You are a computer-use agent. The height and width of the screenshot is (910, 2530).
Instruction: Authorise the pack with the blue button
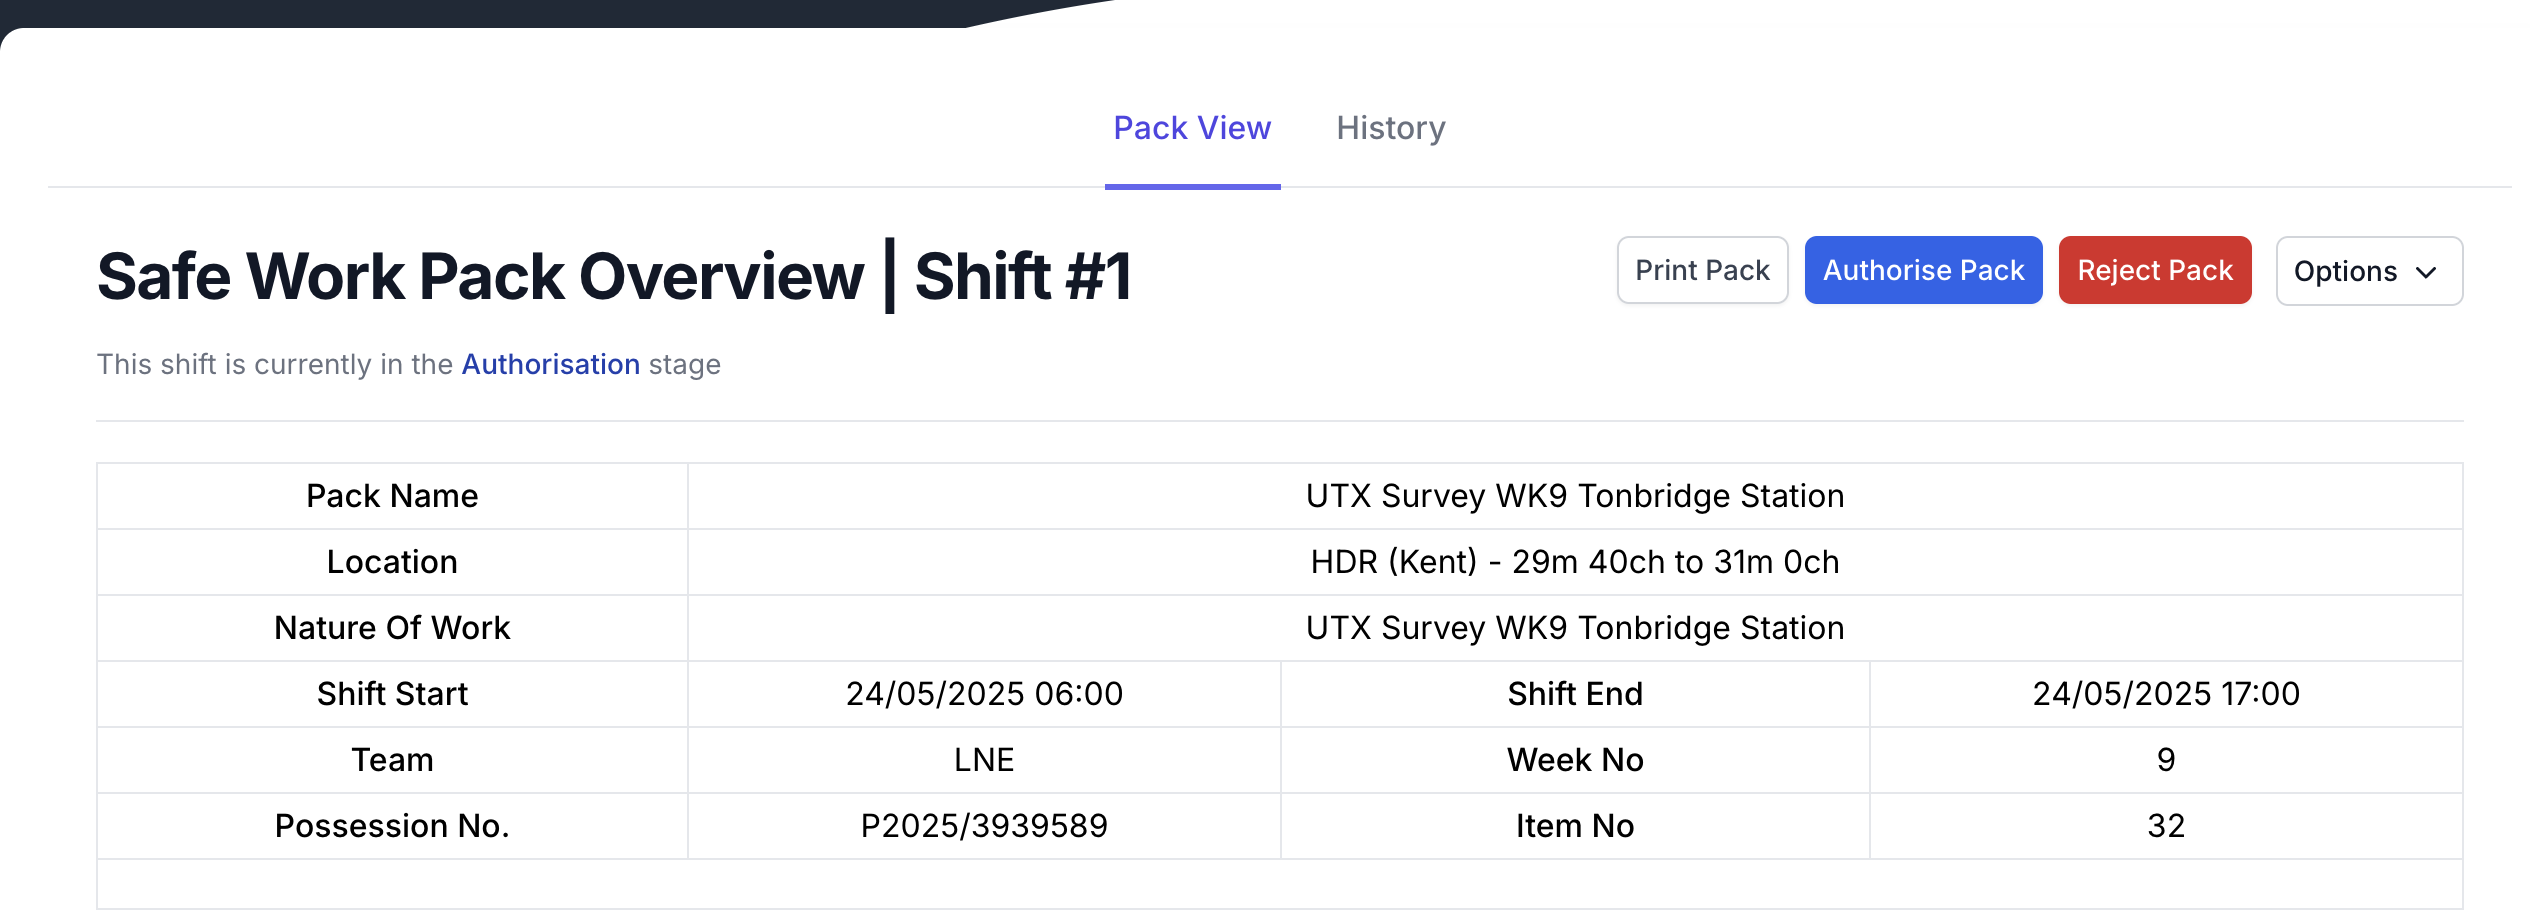click(x=1923, y=270)
